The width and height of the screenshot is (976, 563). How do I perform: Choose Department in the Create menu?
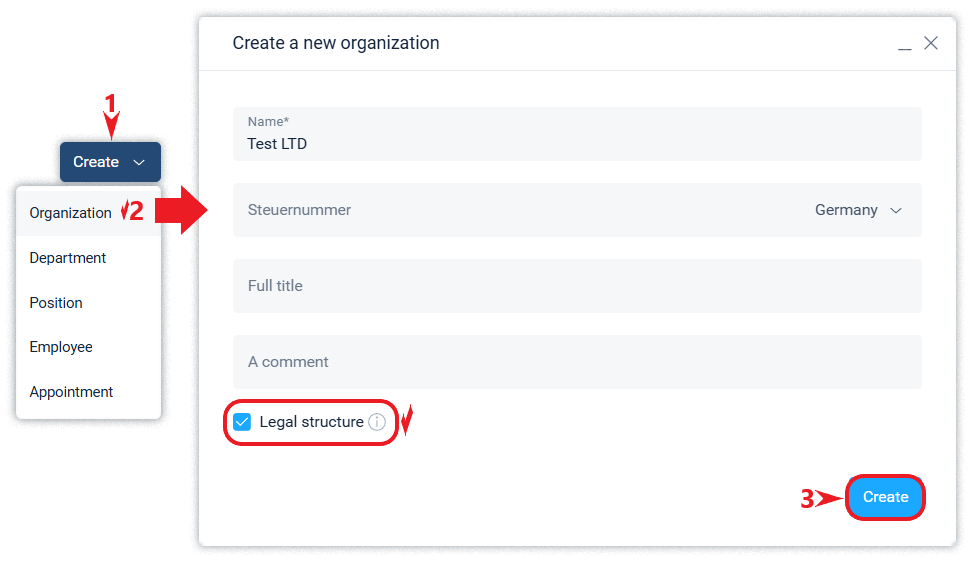click(x=68, y=258)
